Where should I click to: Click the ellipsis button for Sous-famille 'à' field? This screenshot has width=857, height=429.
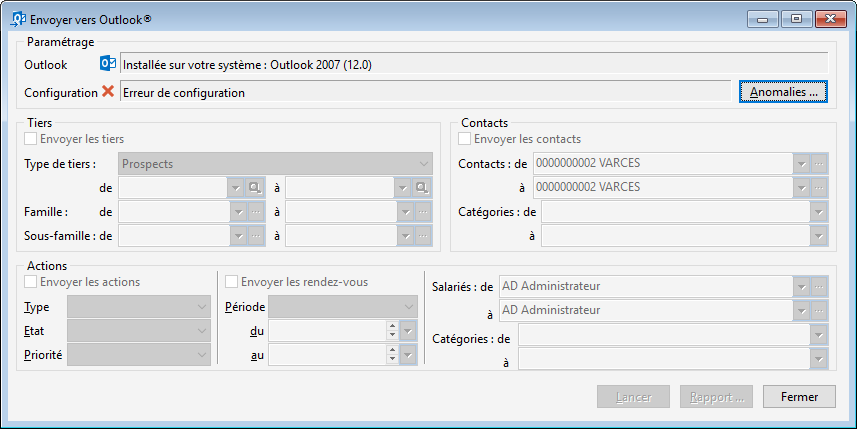[x=423, y=236]
